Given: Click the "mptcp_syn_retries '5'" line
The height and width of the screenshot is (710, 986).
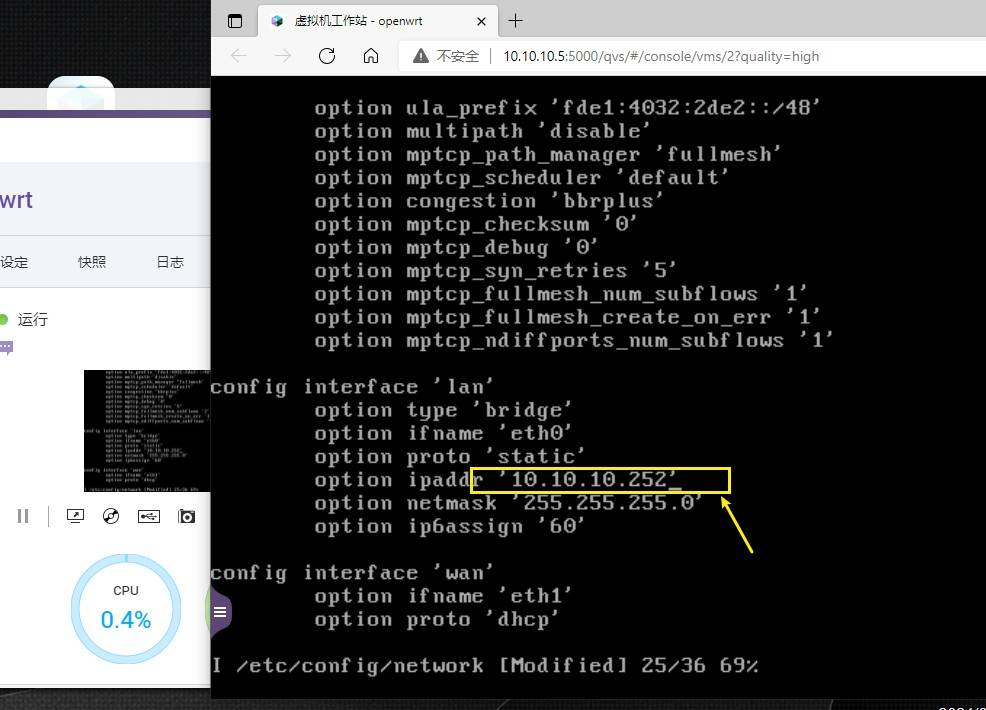Looking at the screenshot, I should click(496, 271).
